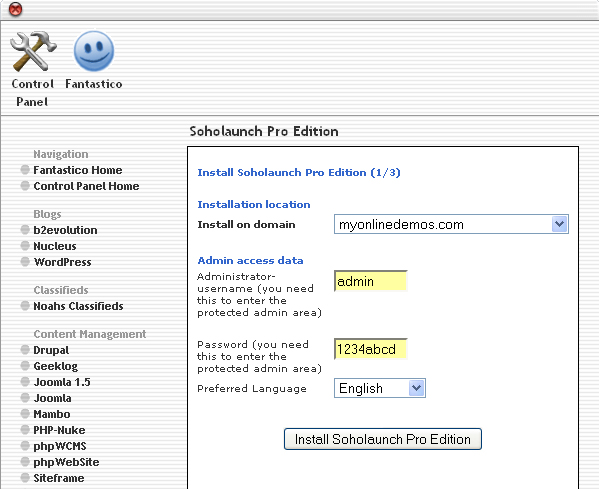Click the Fantastico label under smiley

[x=94, y=84]
